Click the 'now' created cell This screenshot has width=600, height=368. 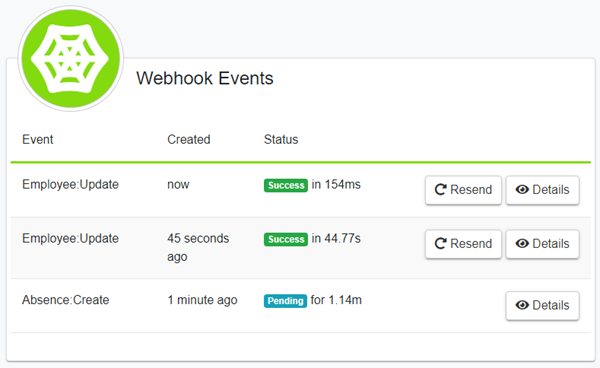[x=178, y=185]
